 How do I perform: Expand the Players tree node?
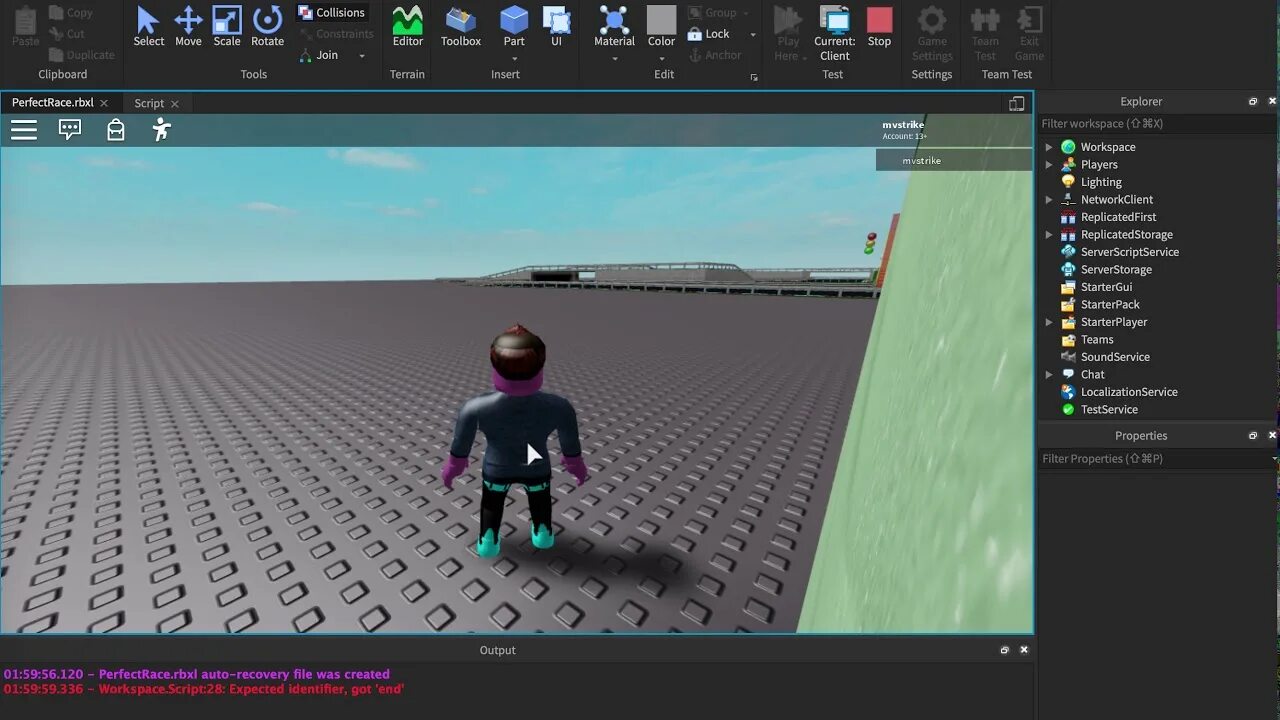[x=1049, y=165]
